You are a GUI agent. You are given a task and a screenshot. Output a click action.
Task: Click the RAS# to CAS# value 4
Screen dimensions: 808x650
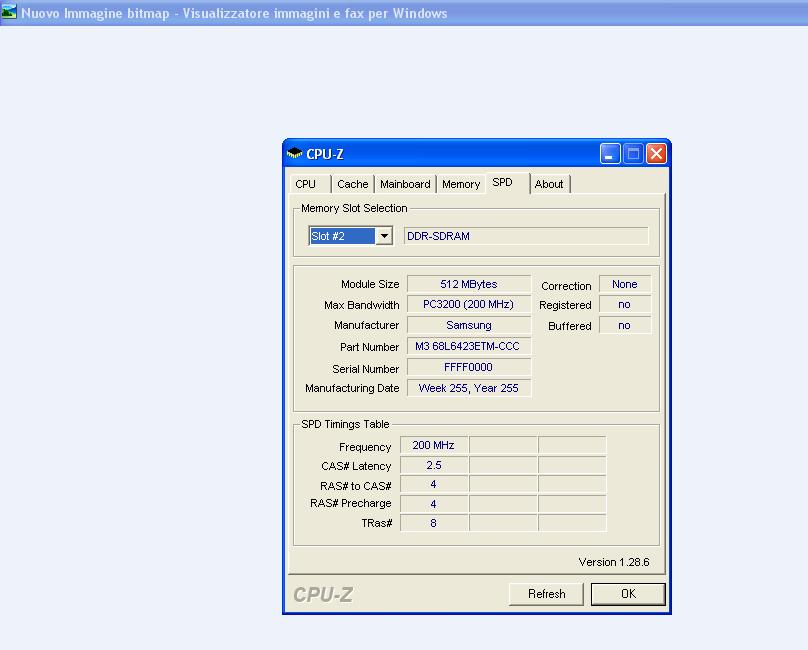pyautogui.click(x=433, y=484)
